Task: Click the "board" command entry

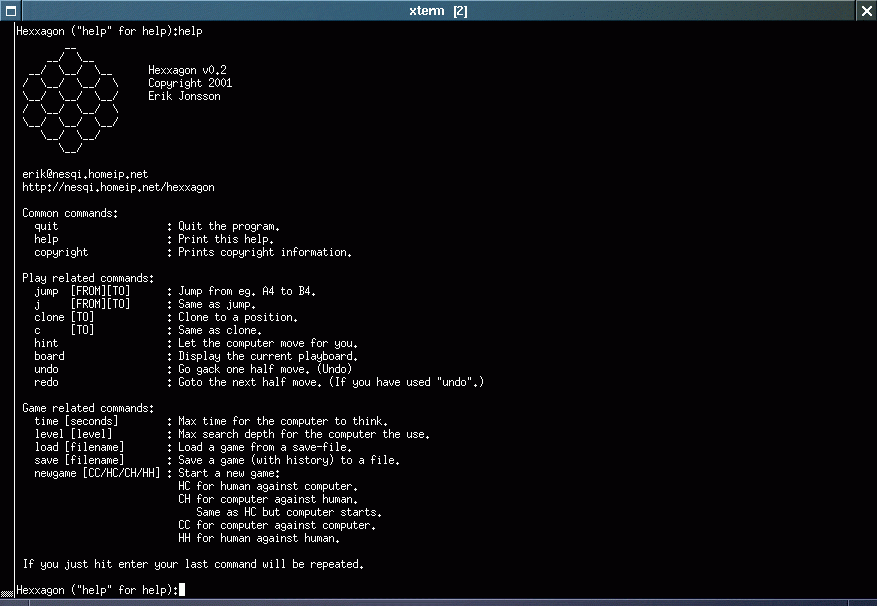Action: click(x=49, y=356)
